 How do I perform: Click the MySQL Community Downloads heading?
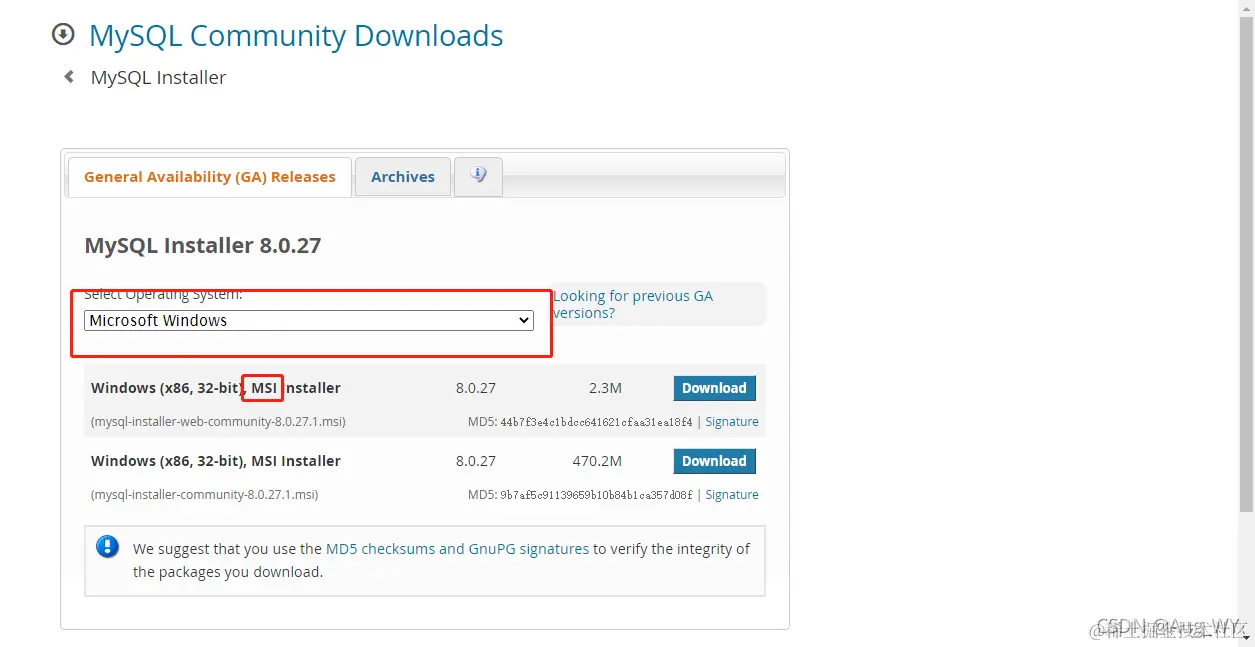coord(296,36)
